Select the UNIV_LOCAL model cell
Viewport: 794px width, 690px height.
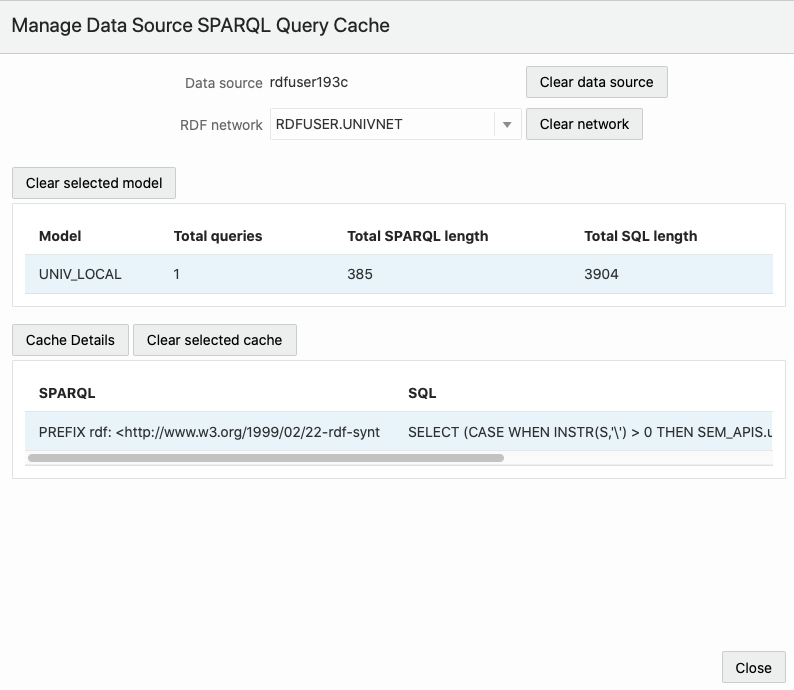[x=80, y=274]
